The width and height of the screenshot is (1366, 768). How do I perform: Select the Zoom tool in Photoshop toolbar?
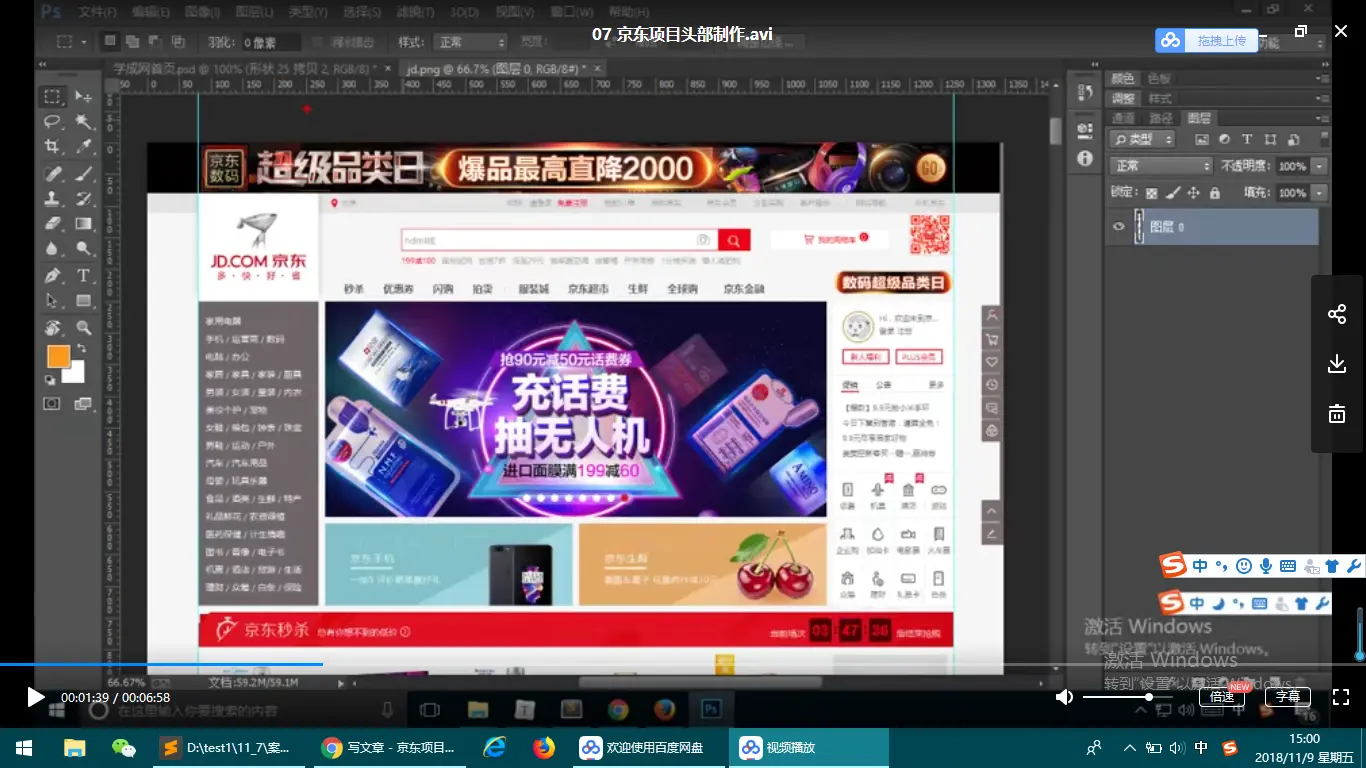84,328
